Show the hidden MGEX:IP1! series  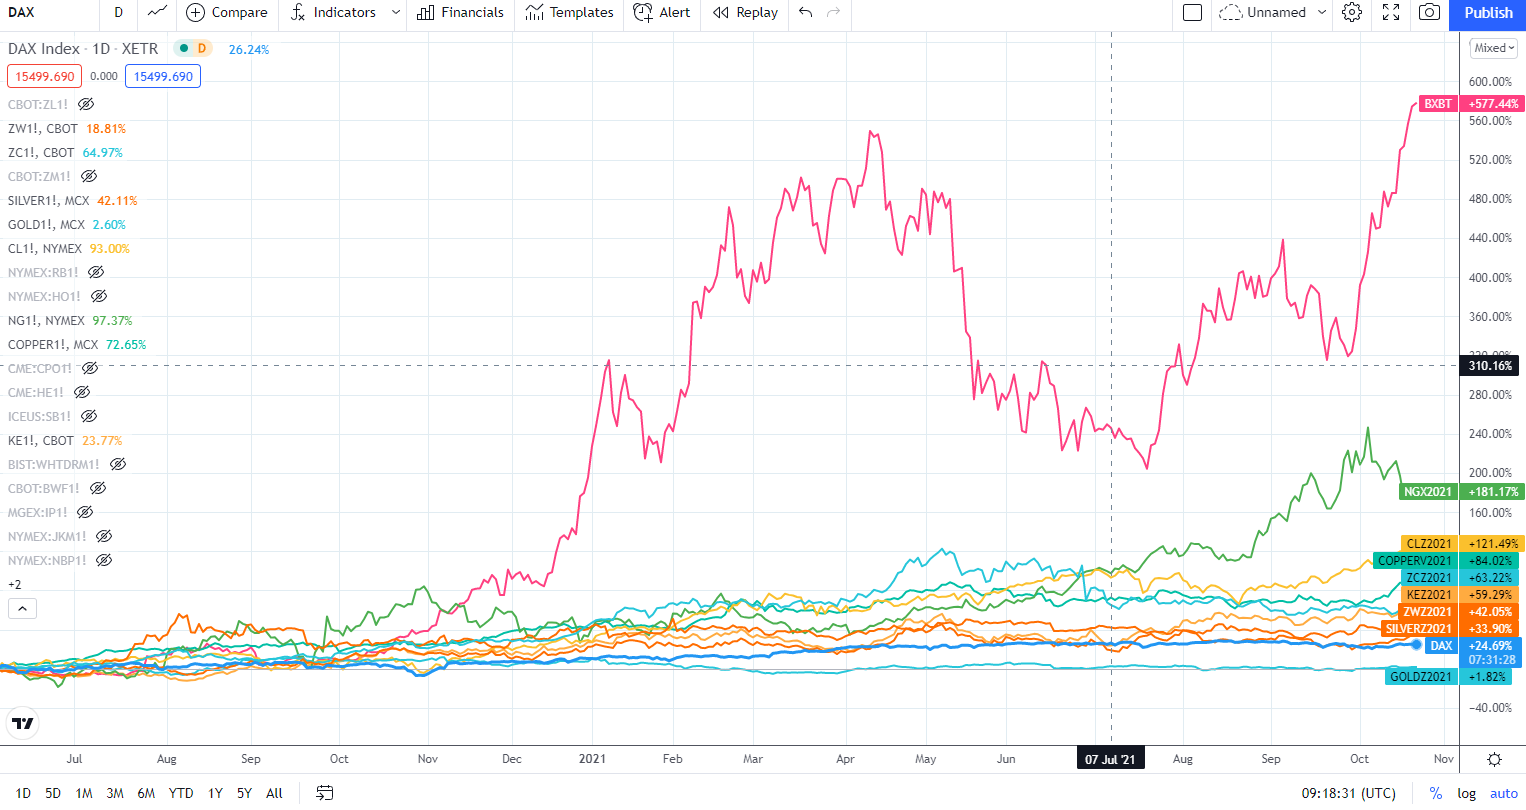click(85, 512)
